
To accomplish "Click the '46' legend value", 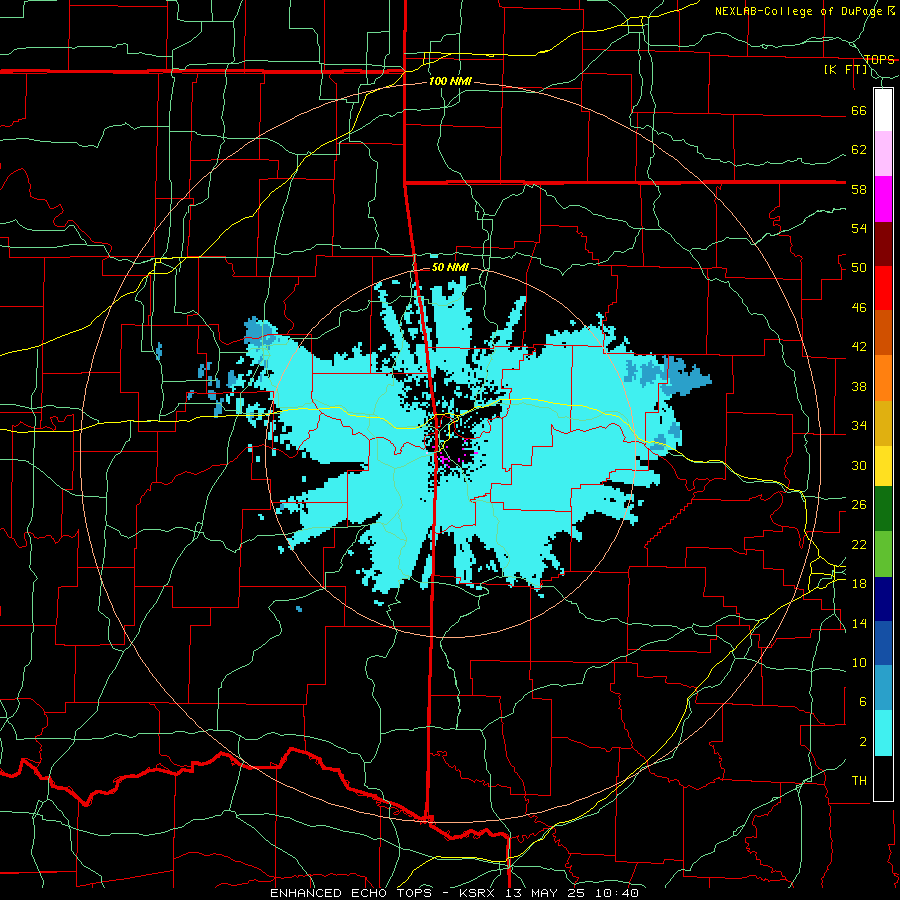I will point(859,308).
